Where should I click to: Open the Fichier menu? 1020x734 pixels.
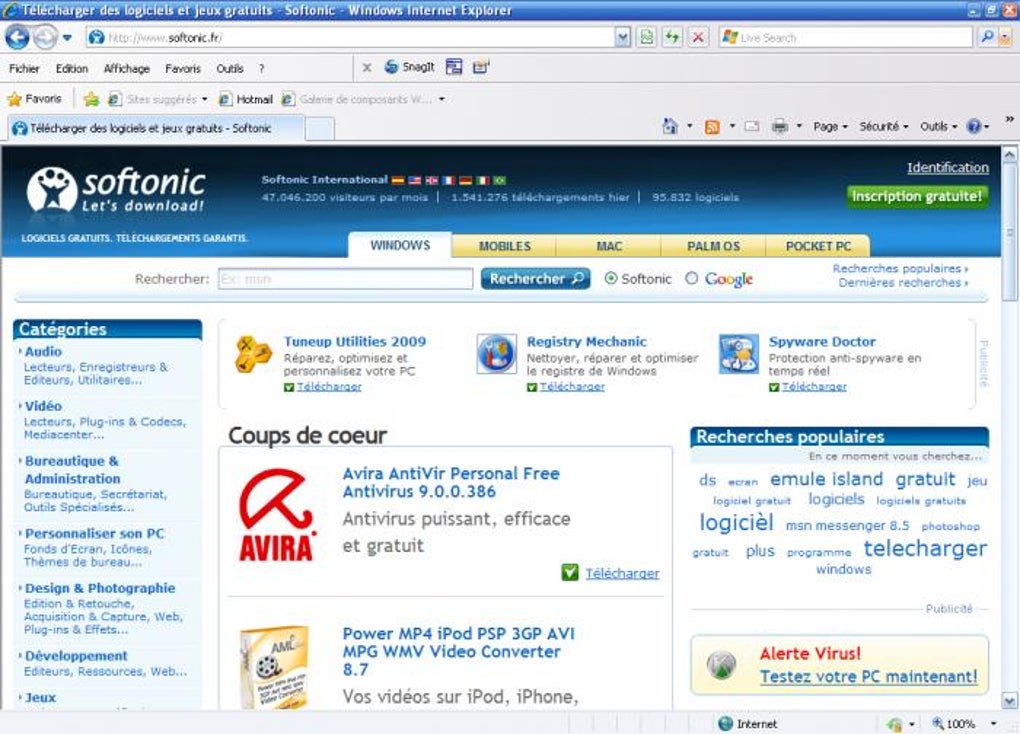click(24, 68)
